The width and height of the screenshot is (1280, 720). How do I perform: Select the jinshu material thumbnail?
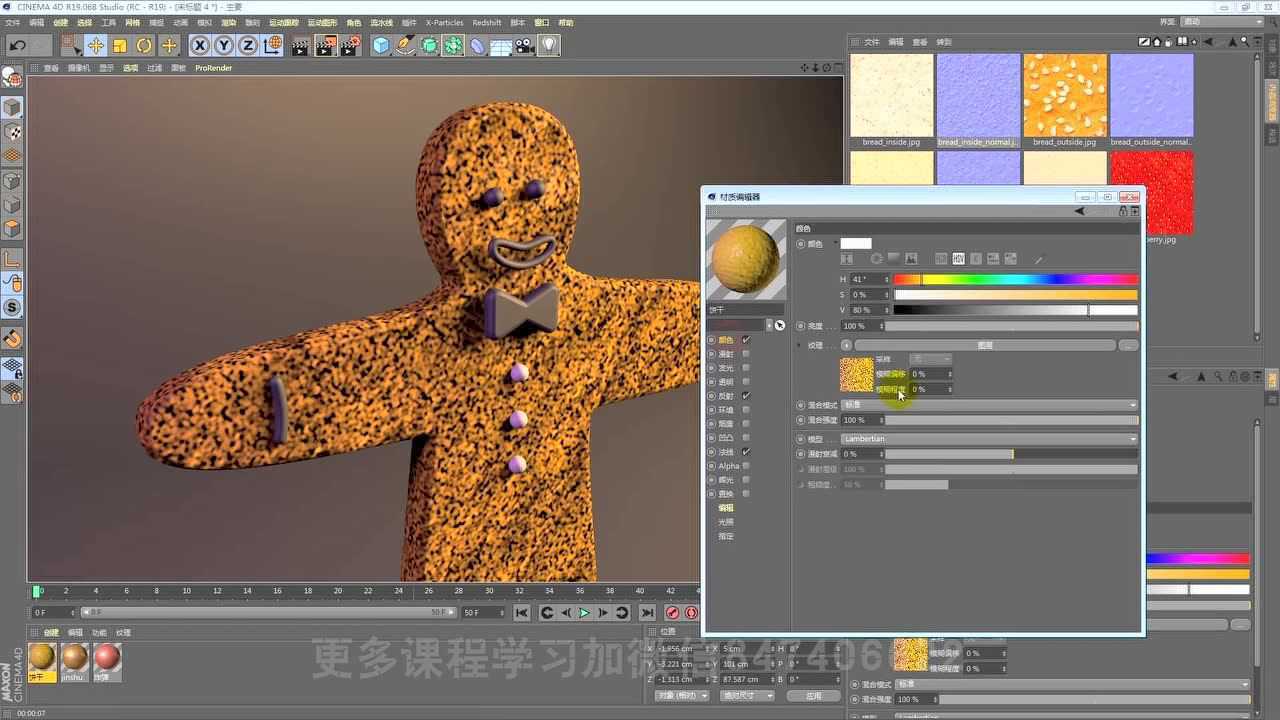pos(75,657)
